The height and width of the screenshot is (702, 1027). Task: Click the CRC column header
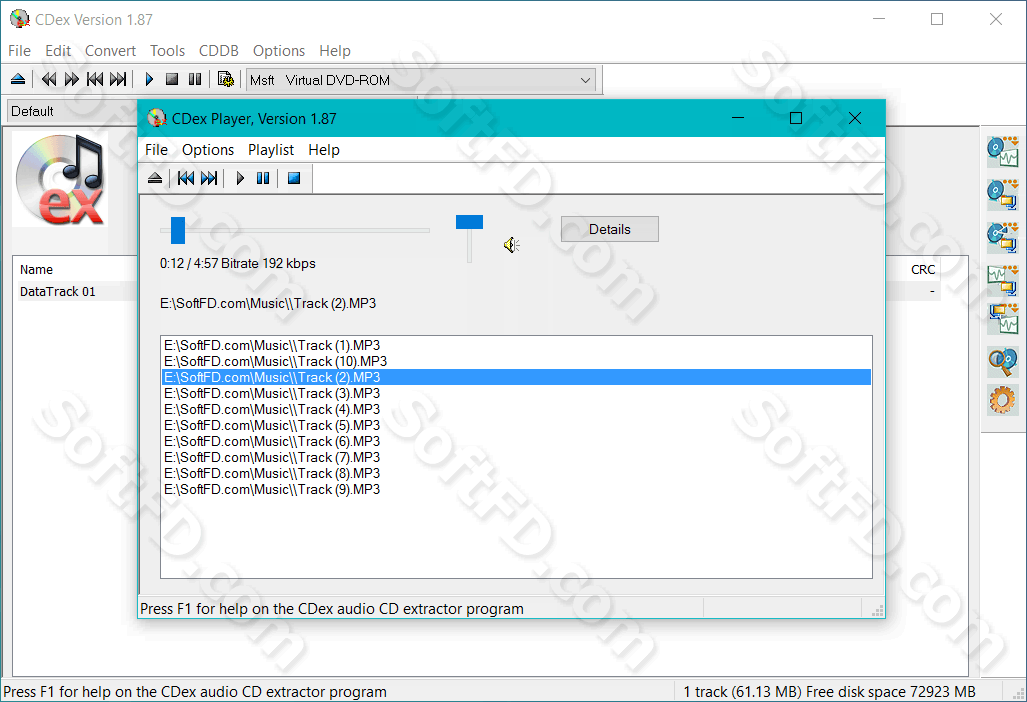point(914,270)
